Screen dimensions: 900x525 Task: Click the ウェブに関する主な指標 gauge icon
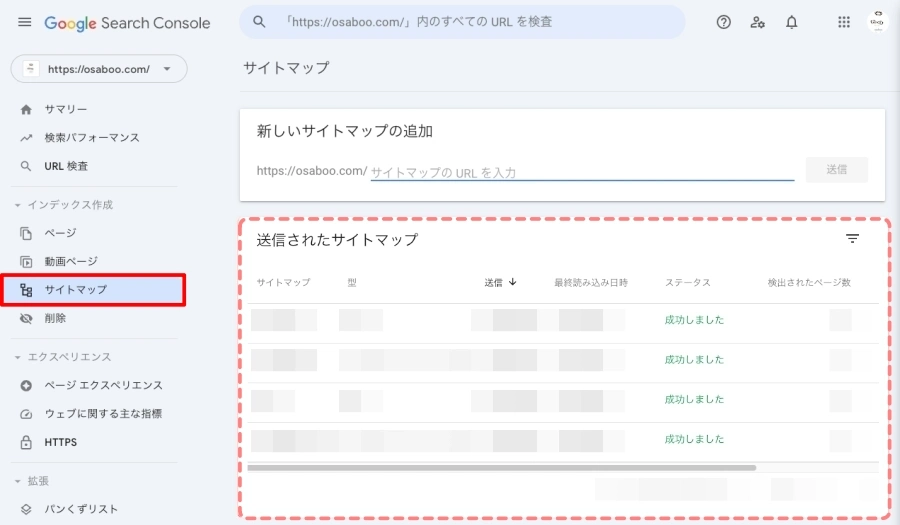tap(26, 414)
